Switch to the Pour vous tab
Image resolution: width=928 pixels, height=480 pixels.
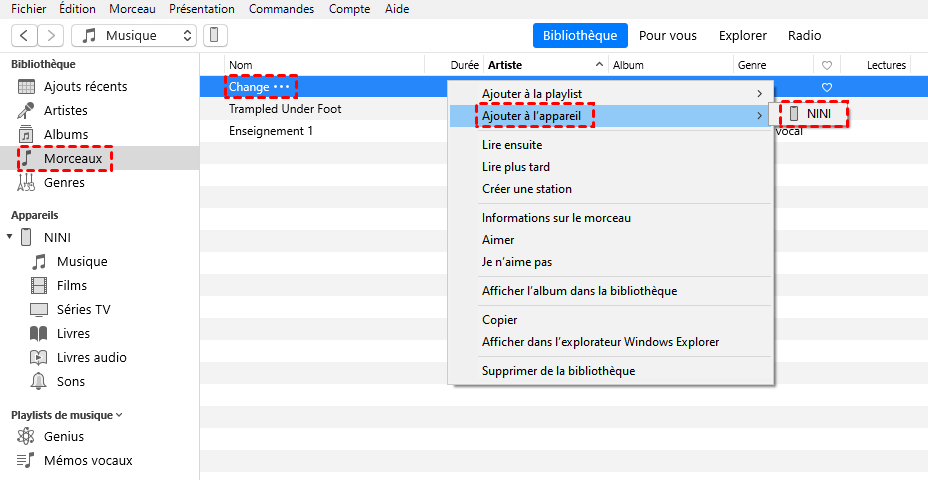[x=667, y=36]
